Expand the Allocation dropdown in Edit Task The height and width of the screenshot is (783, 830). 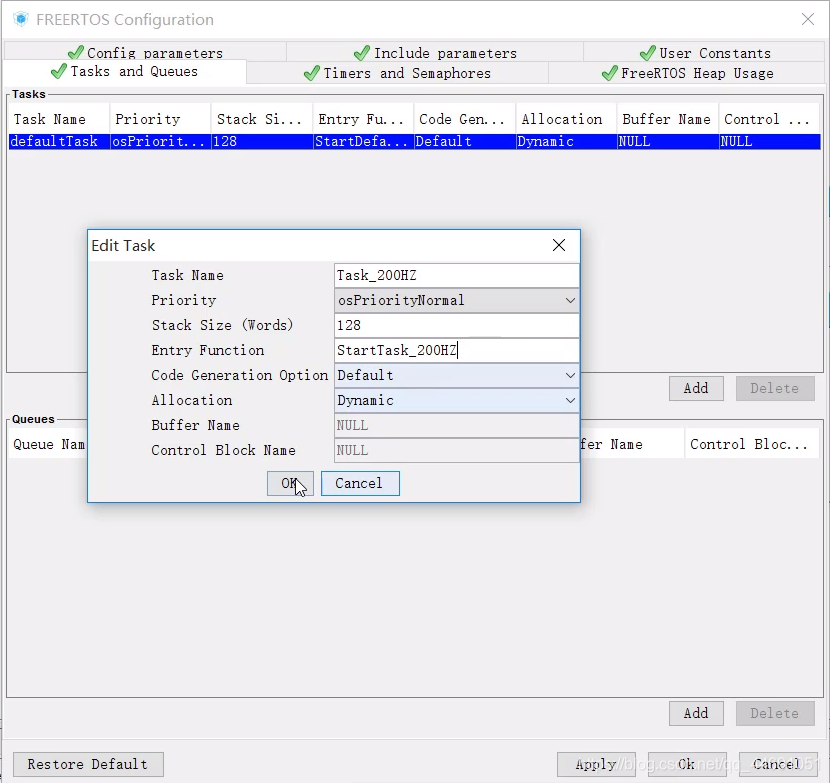click(570, 400)
